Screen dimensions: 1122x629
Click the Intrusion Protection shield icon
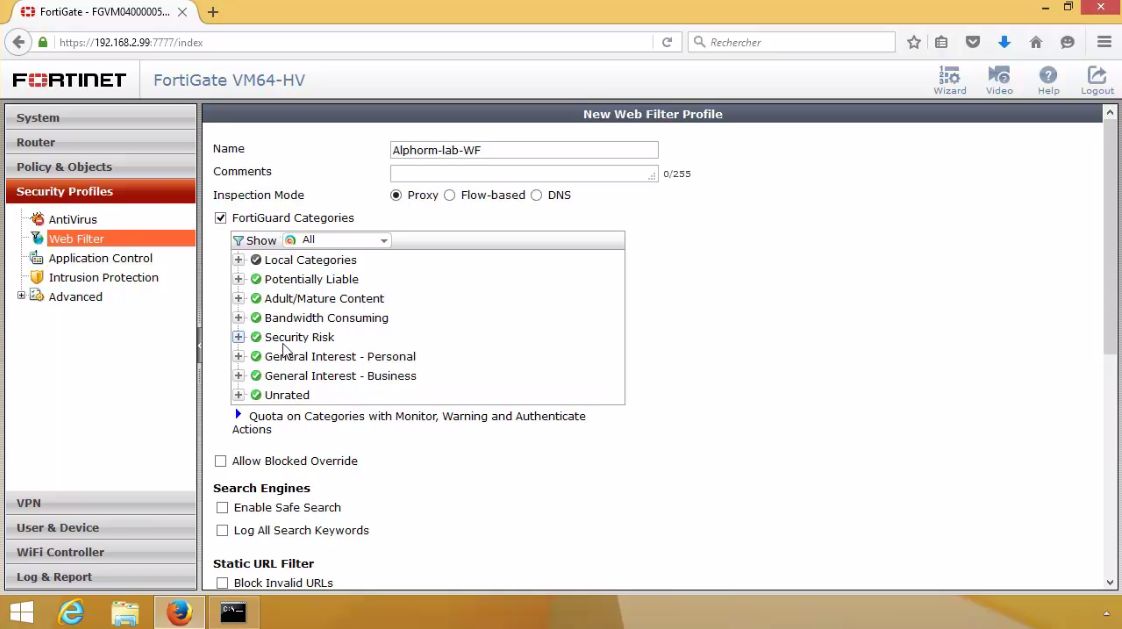click(x=37, y=277)
